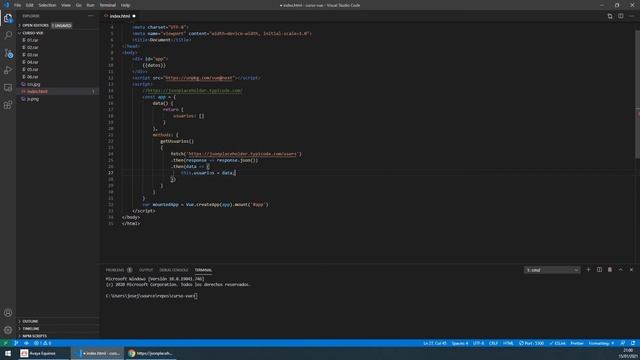Viewport: 640px width, 360px height.
Task: Click the ESLint status bar item
Action: tap(558, 343)
